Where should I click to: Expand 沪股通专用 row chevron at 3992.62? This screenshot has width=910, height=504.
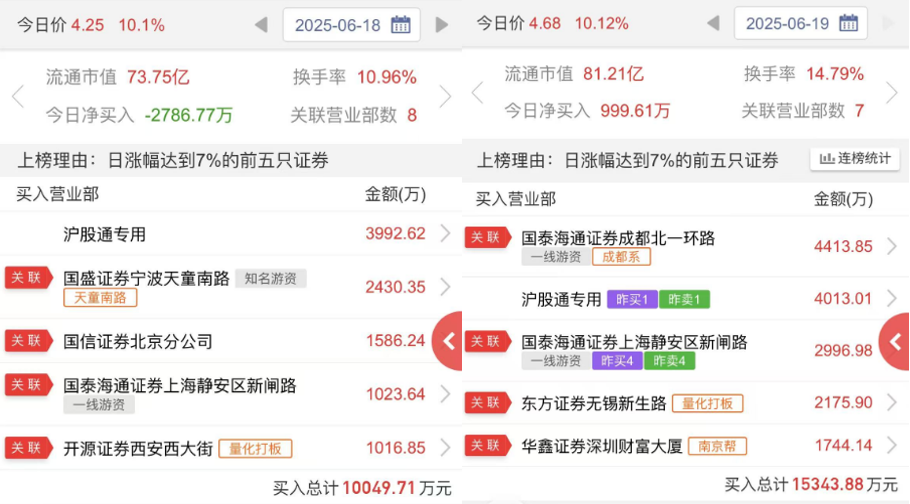click(445, 234)
